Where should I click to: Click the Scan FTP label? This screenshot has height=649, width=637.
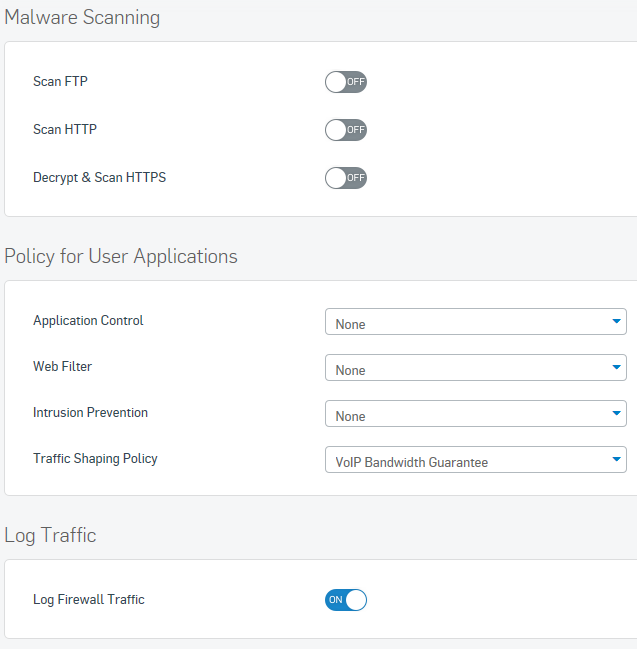[60, 81]
